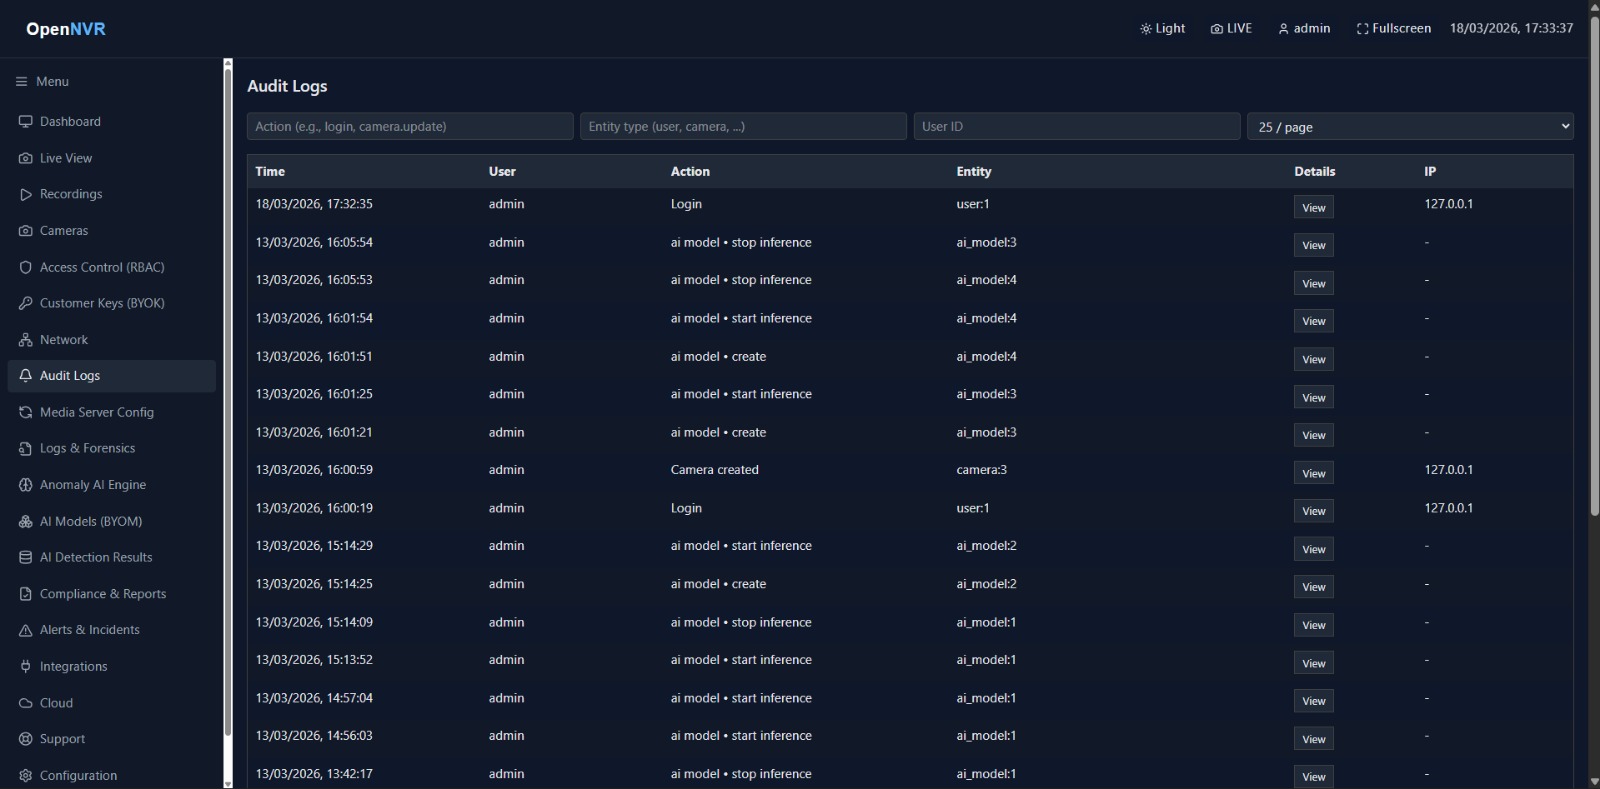Click the Configuration gear icon
Screen dimensions: 1600x789
coord(26,776)
